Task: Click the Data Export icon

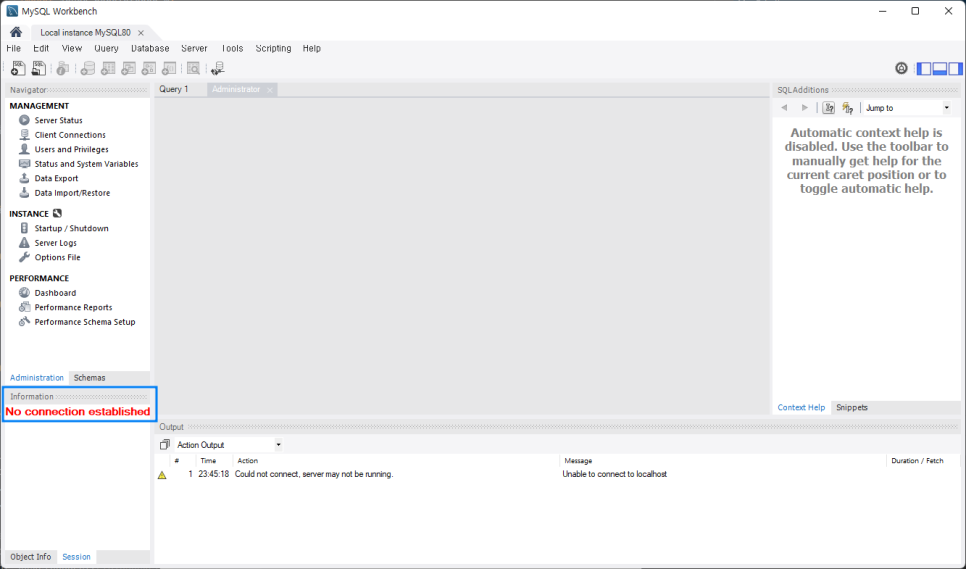Action: 24,178
